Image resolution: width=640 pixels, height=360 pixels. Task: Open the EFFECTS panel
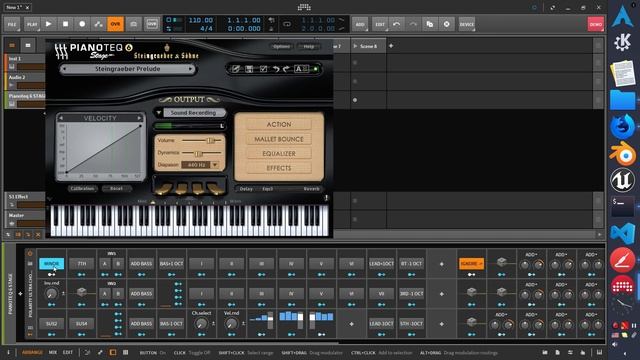279,169
